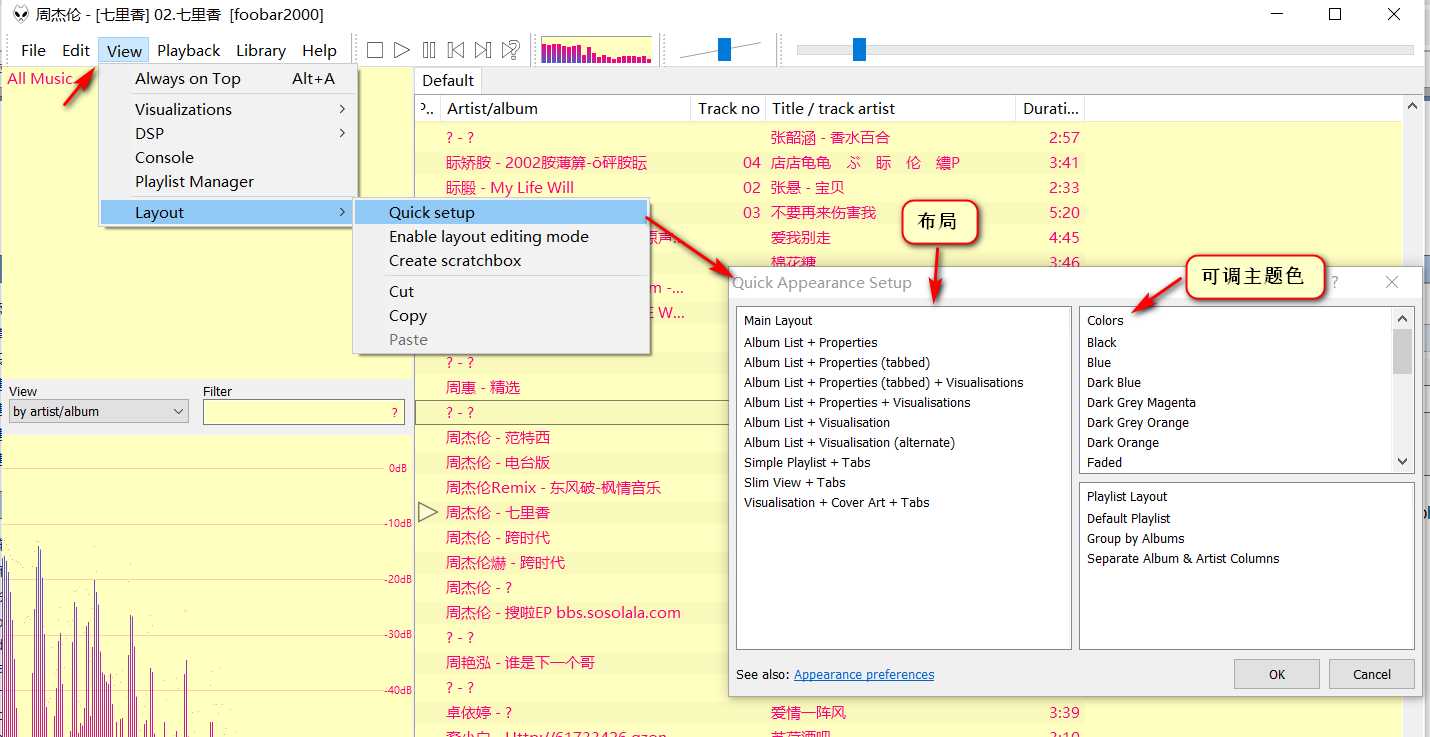Click the foobar2000 alien title icon
This screenshot has height=737, width=1430.
click(20, 14)
